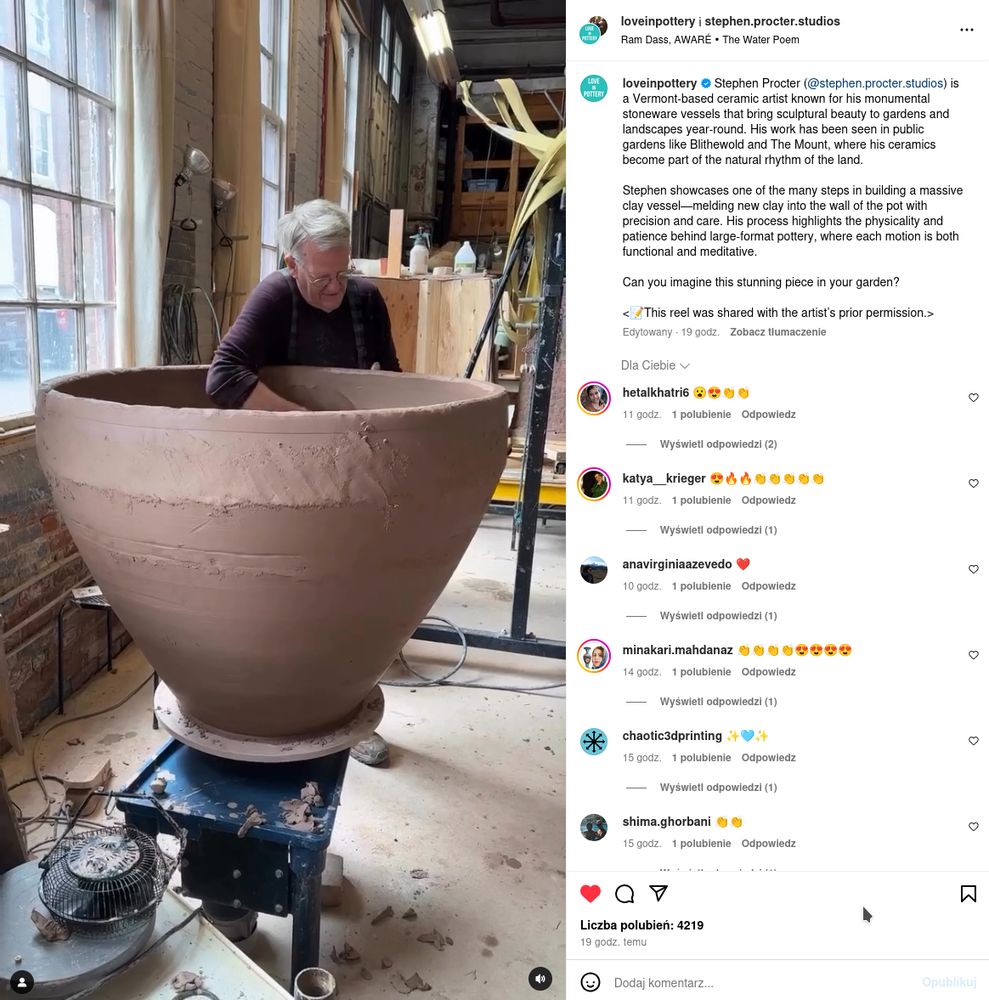Show replies under minakari.mahdanaz's comment
Image resolution: width=989 pixels, height=1000 pixels.
click(717, 702)
